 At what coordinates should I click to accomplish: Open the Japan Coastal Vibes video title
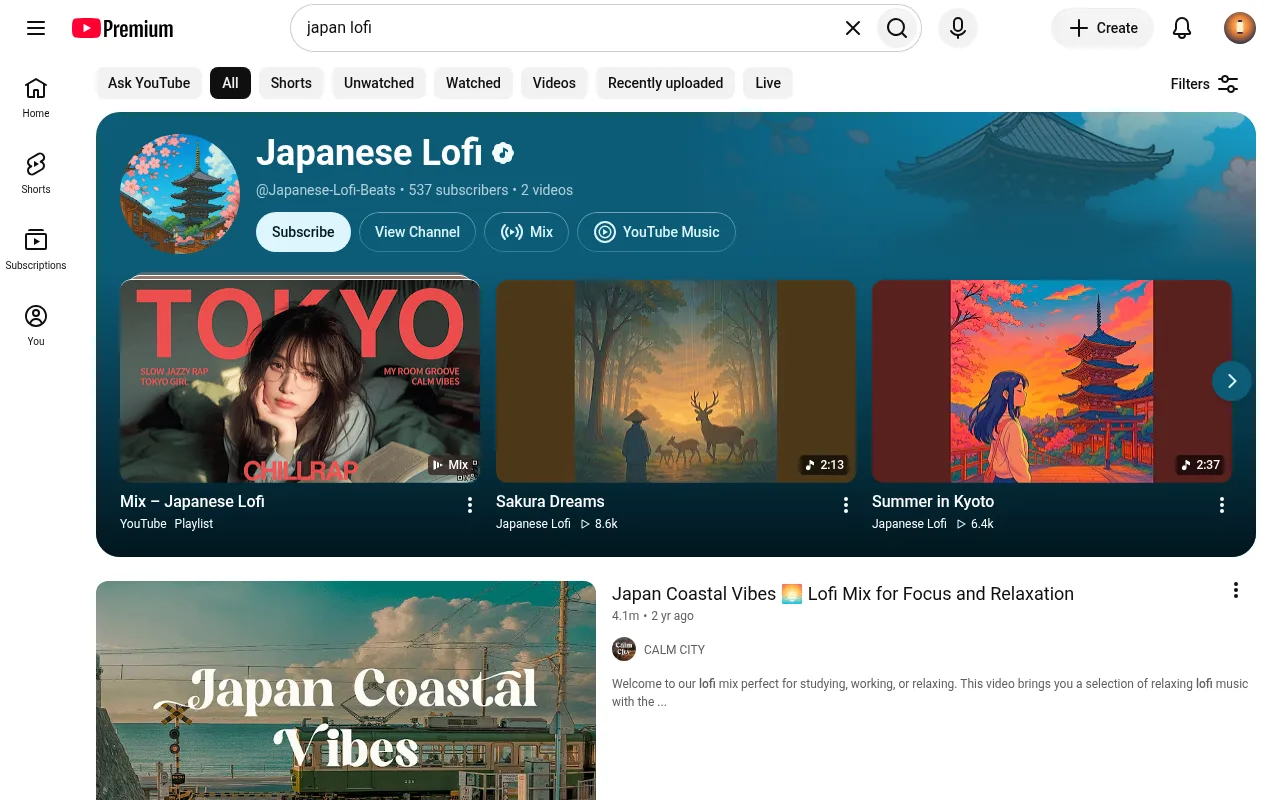coord(843,594)
